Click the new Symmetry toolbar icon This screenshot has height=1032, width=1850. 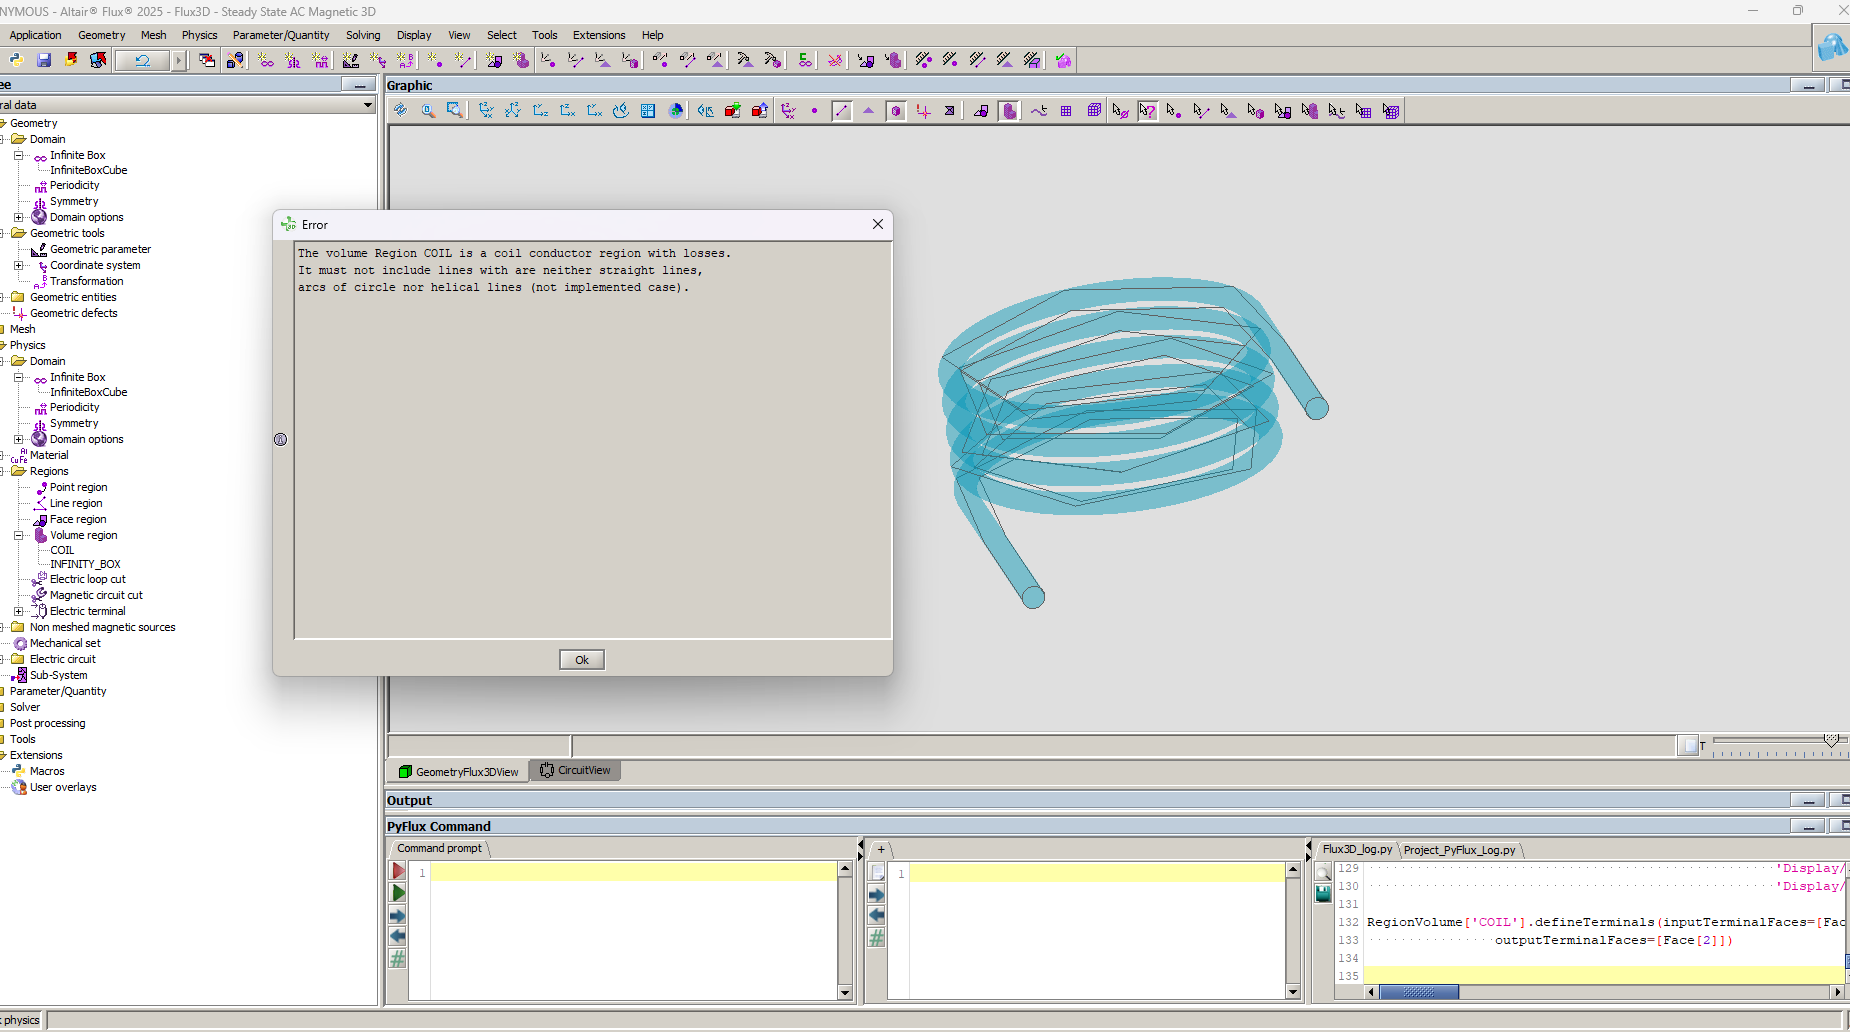293,60
